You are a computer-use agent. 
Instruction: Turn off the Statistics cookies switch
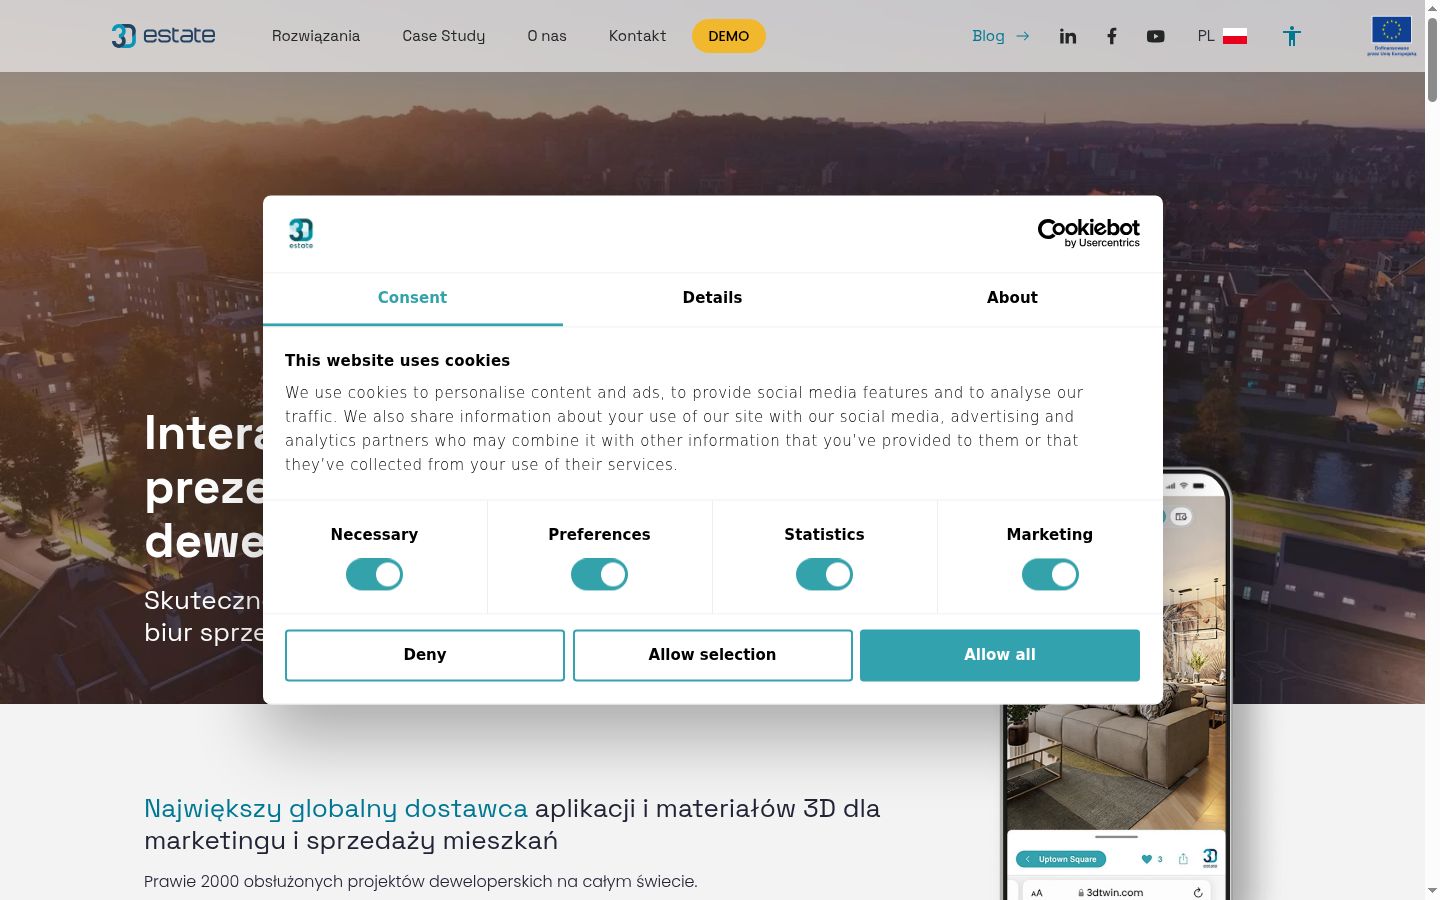(824, 574)
